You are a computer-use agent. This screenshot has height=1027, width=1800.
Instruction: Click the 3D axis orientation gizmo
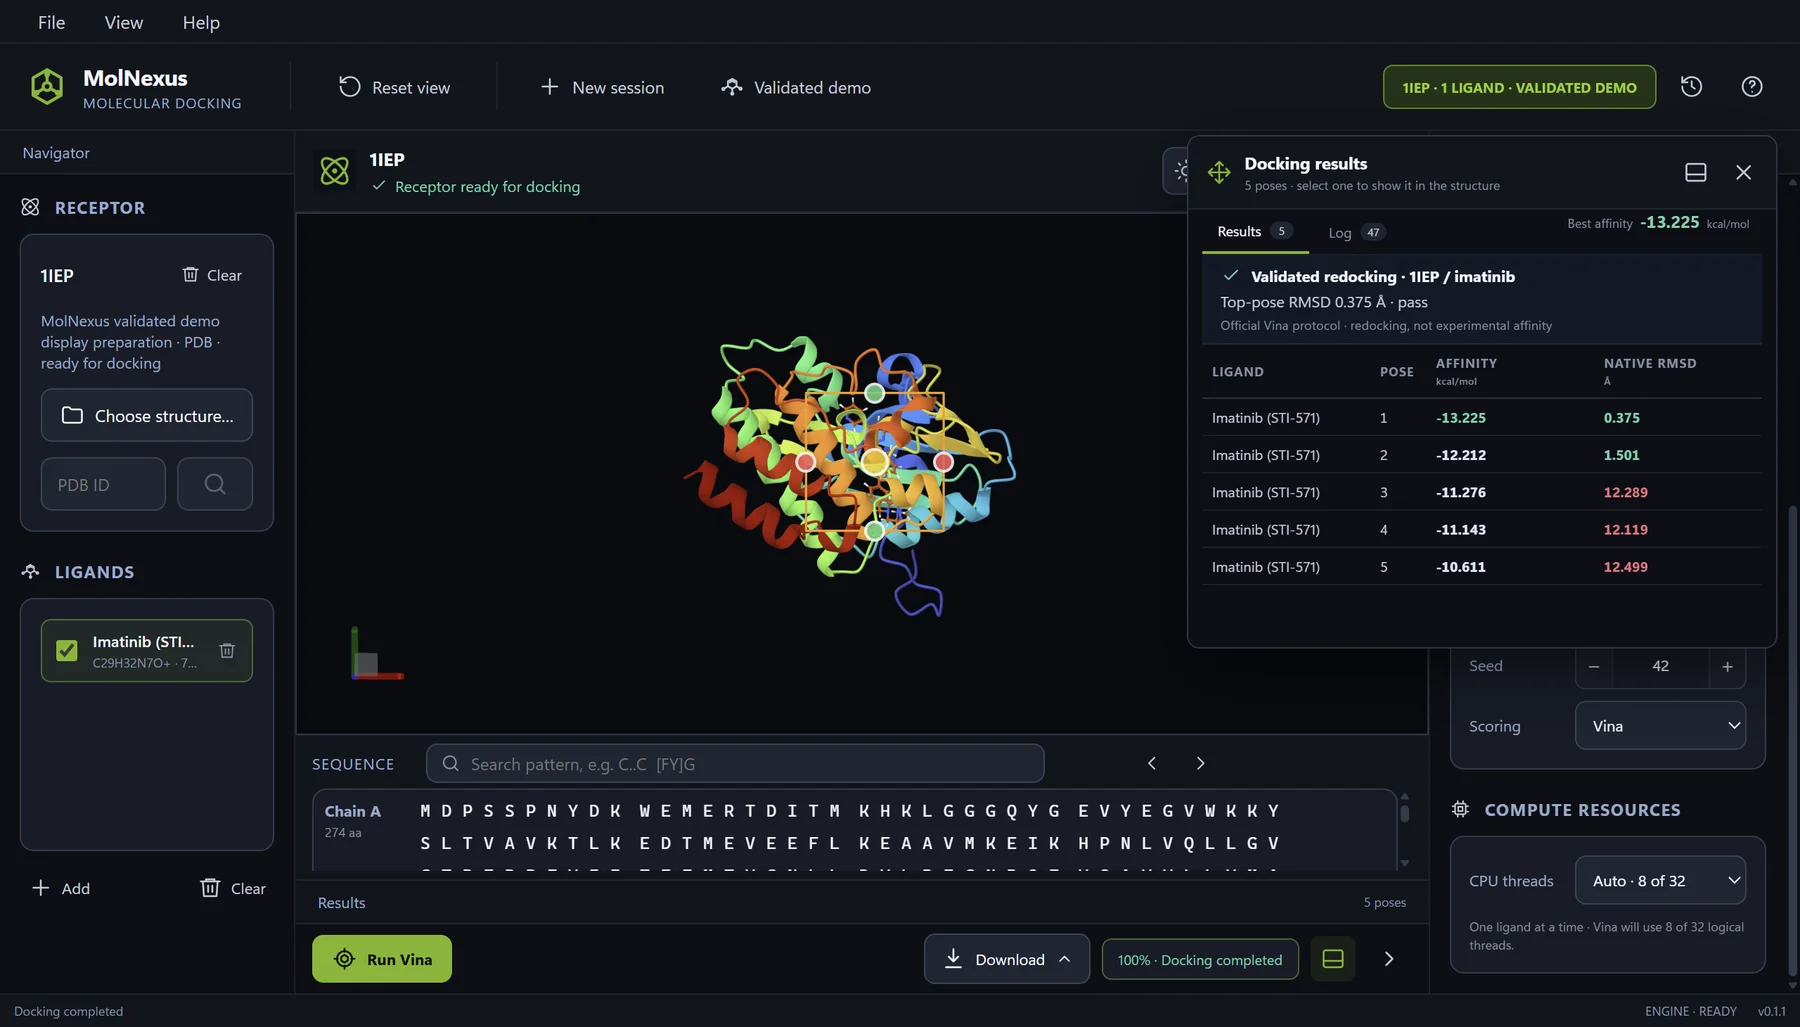[x=376, y=654]
